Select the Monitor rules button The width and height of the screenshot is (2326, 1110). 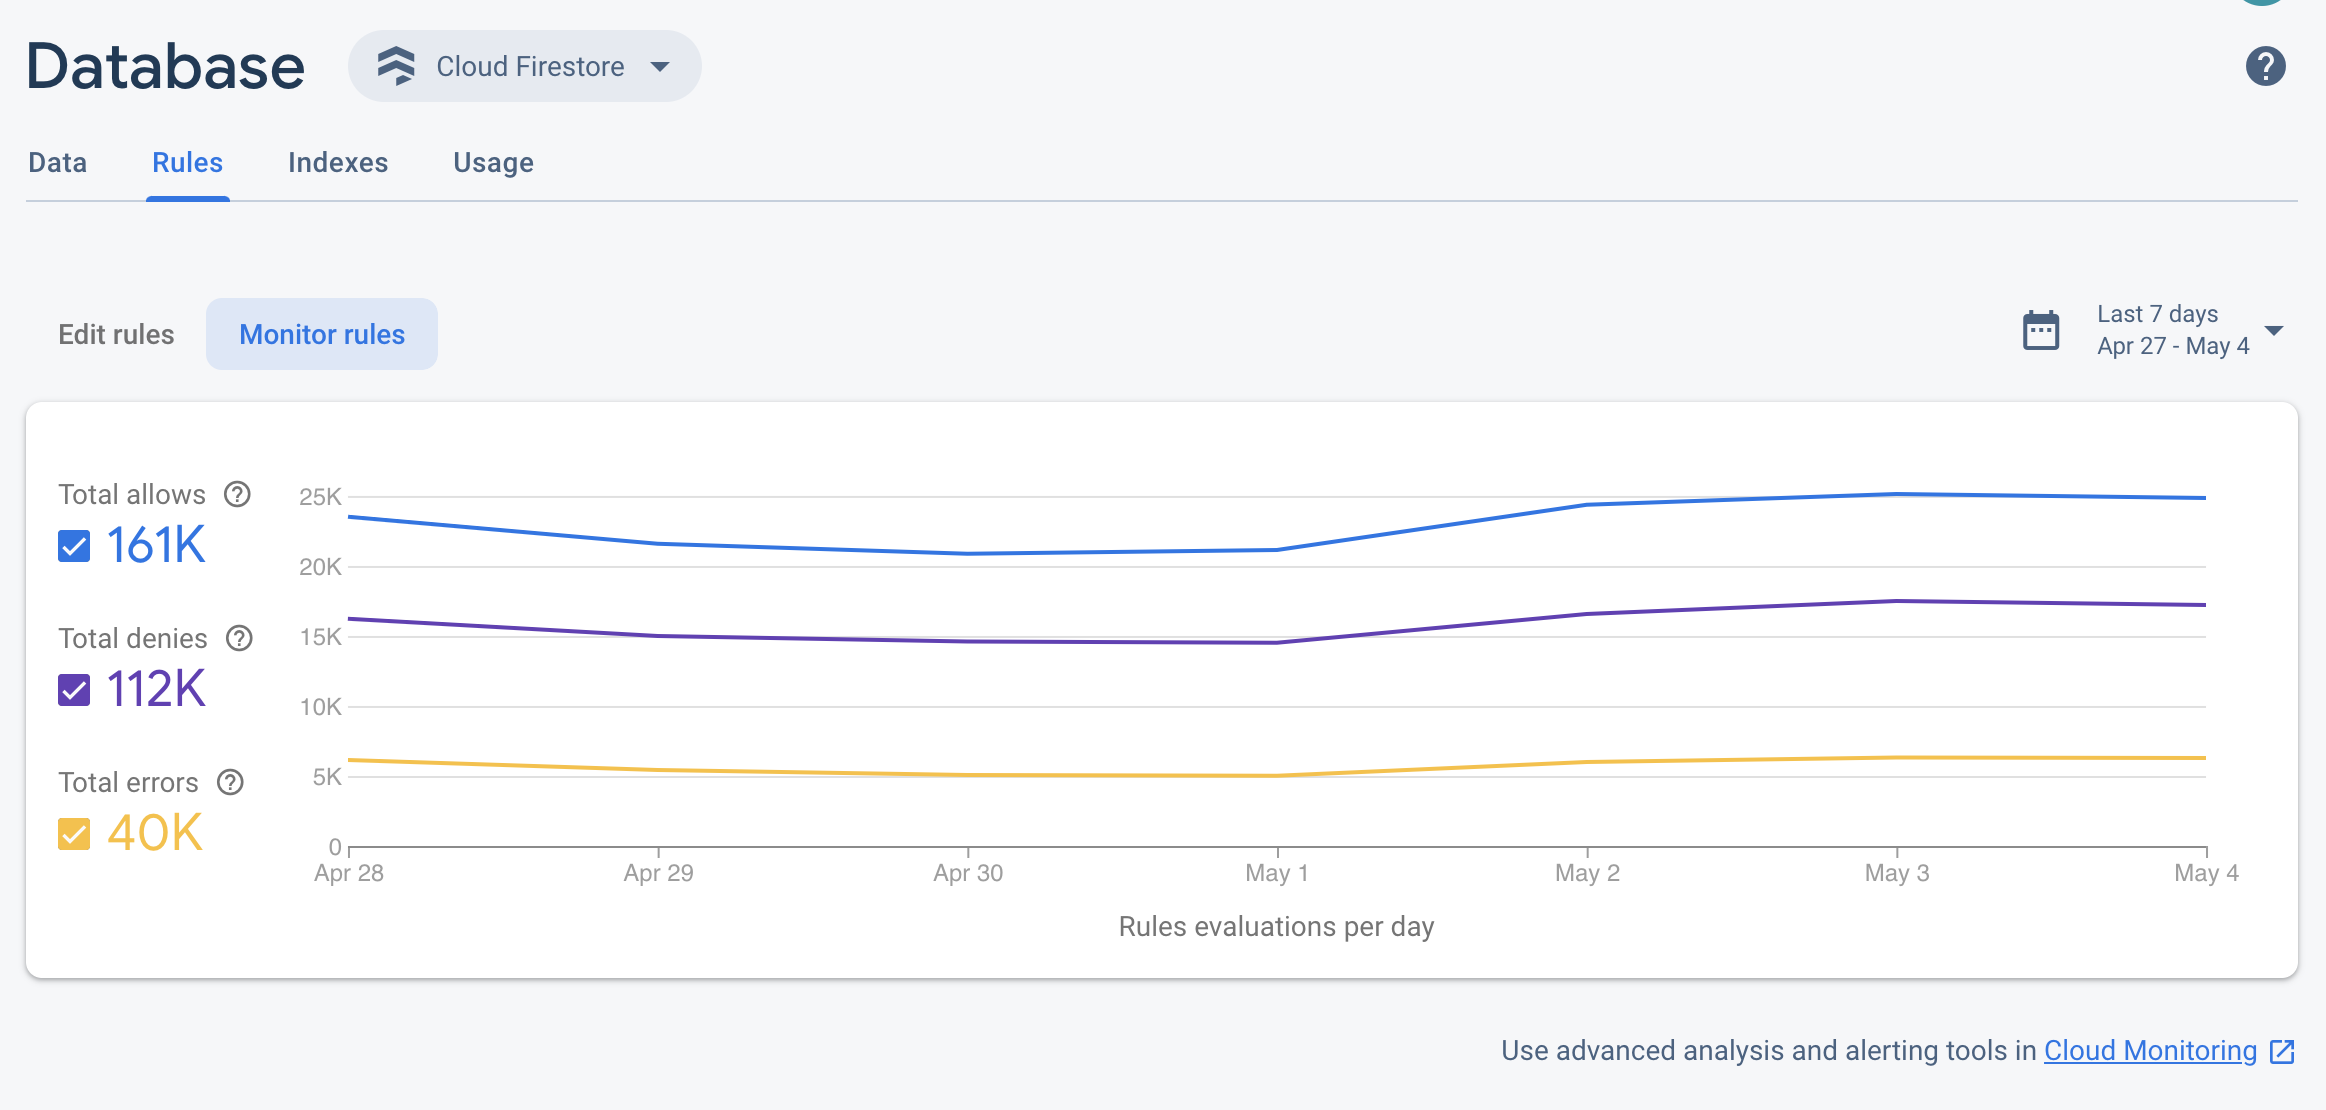pos(322,334)
